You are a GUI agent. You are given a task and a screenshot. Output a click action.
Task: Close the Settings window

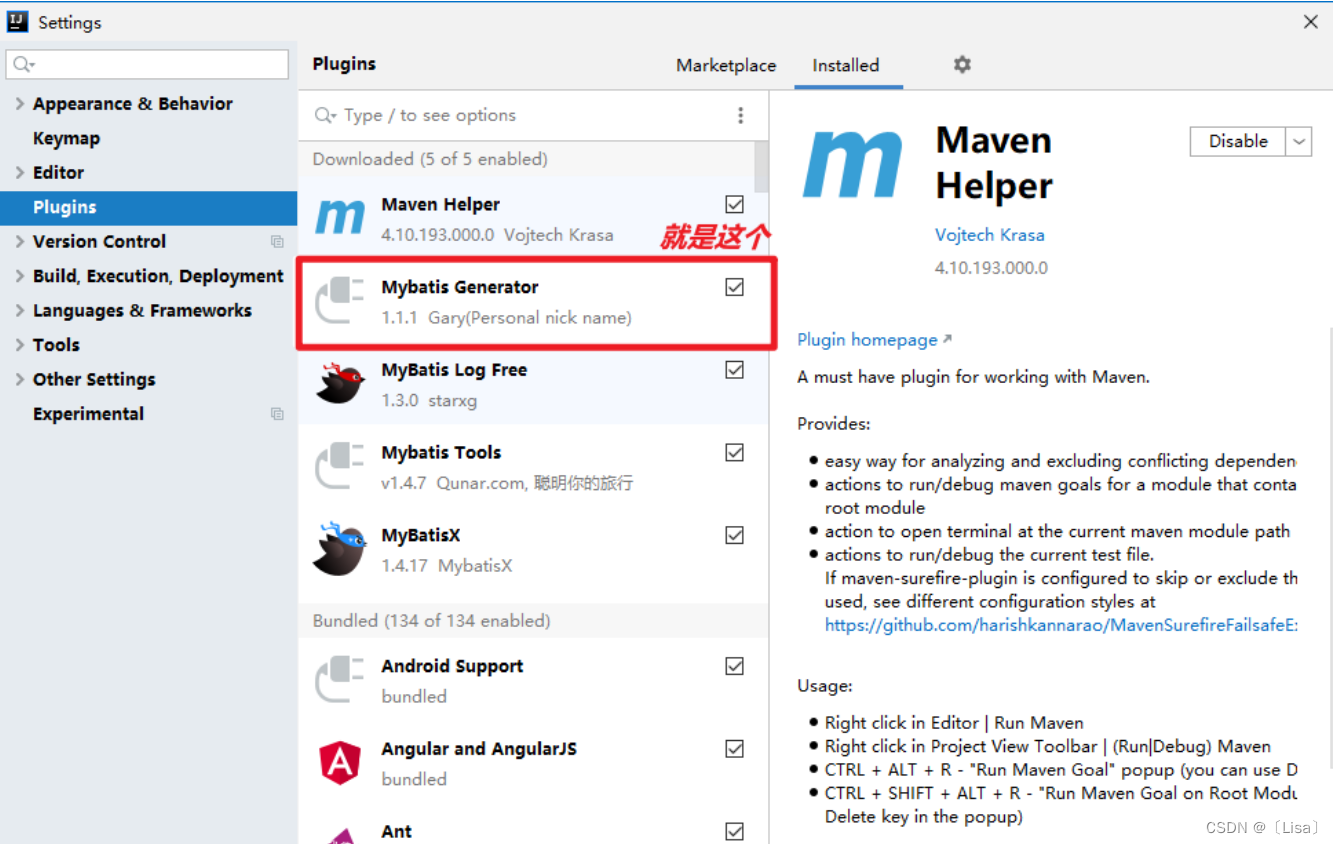pos(1310,22)
